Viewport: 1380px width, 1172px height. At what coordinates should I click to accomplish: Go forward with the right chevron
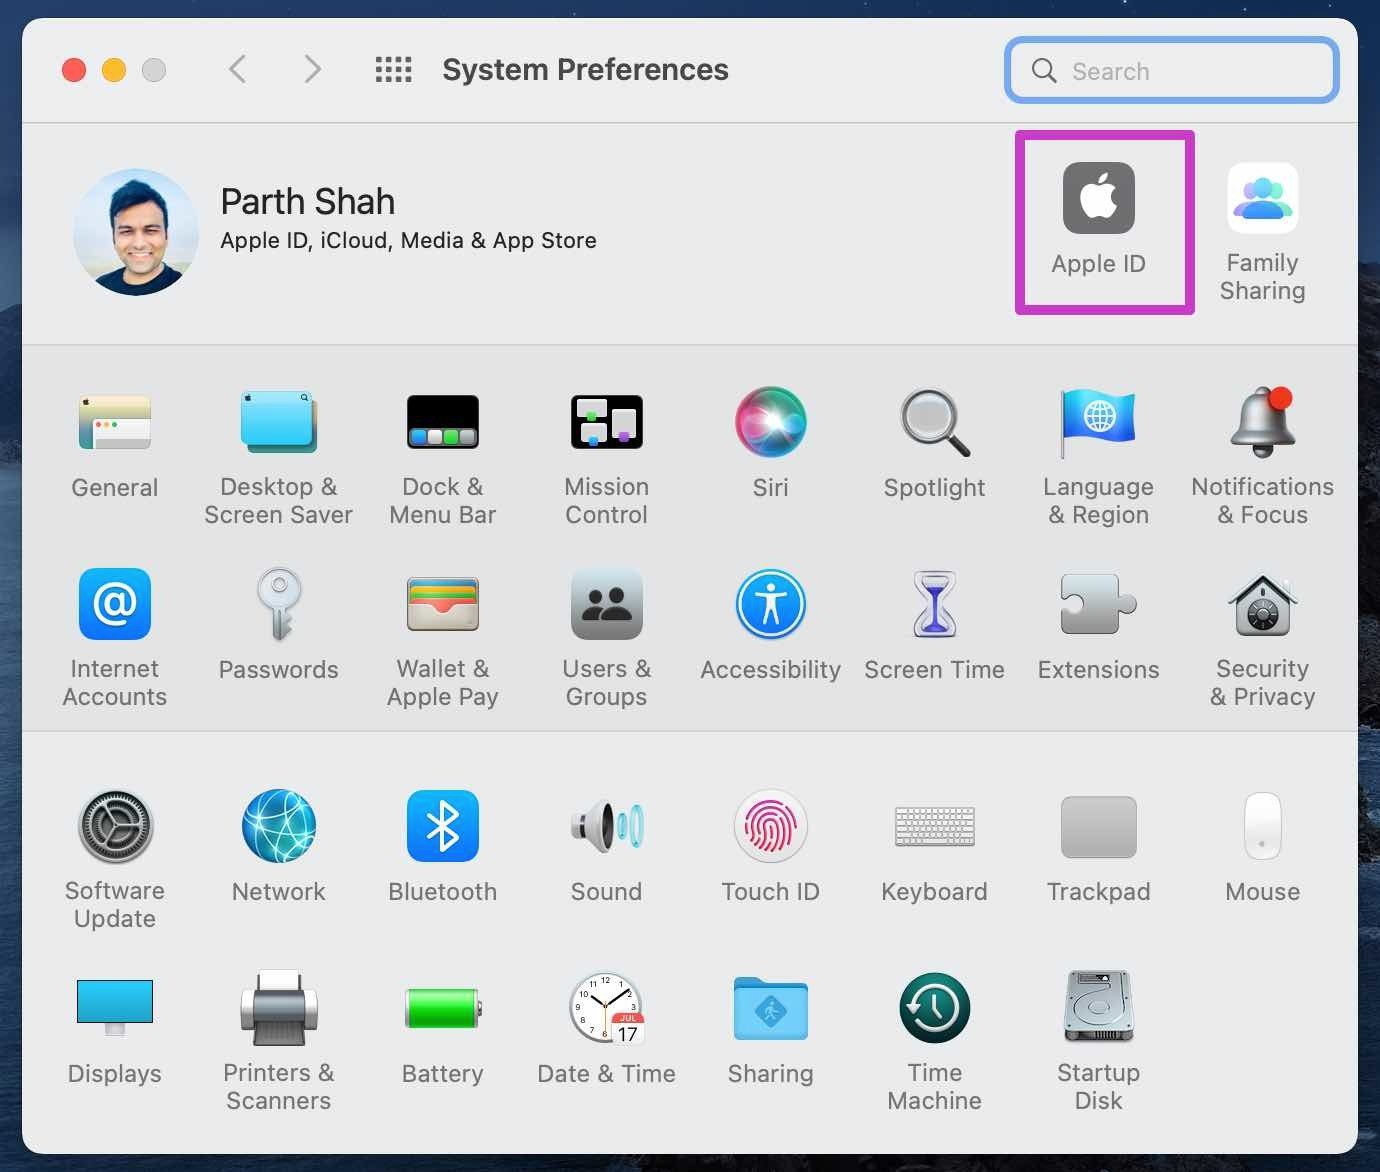(312, 69)
